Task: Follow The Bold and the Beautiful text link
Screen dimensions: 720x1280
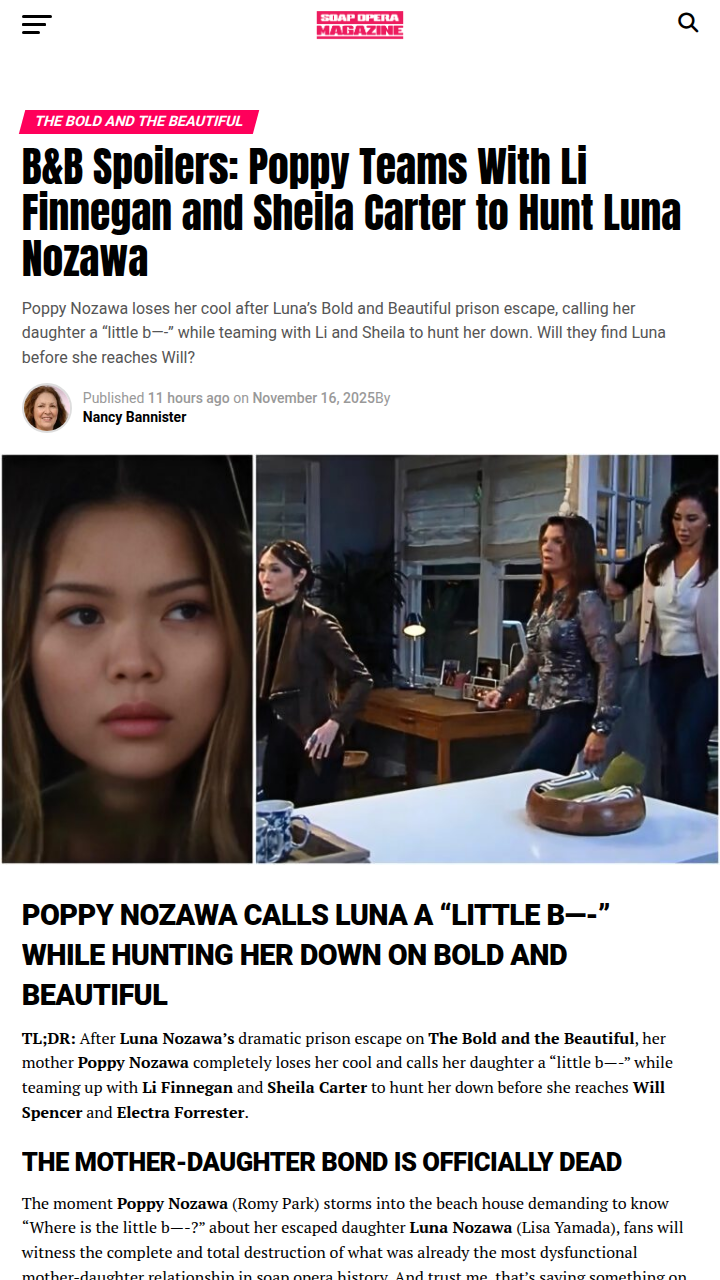Action: (x=531, y=1038)
